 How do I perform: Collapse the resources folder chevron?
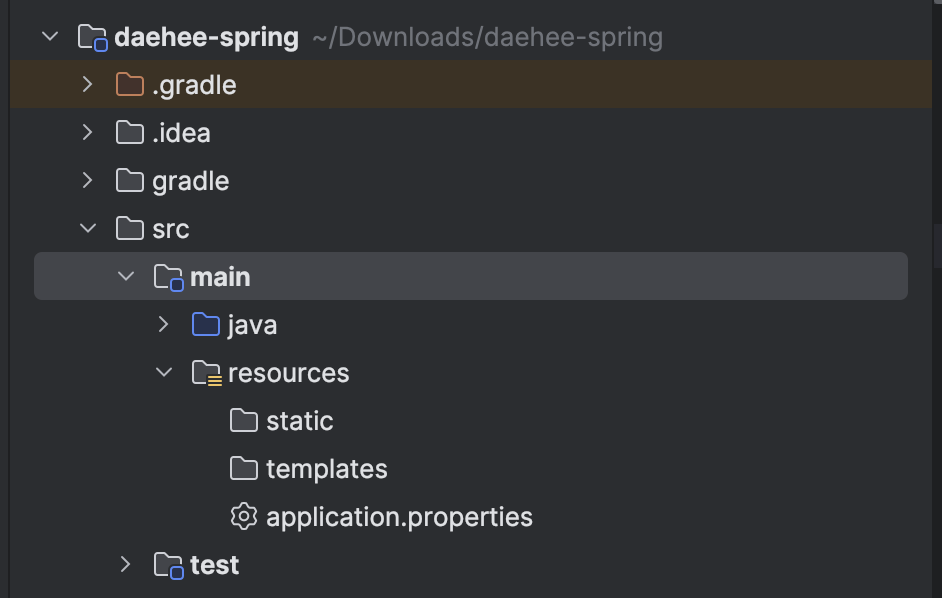(164, 373)
